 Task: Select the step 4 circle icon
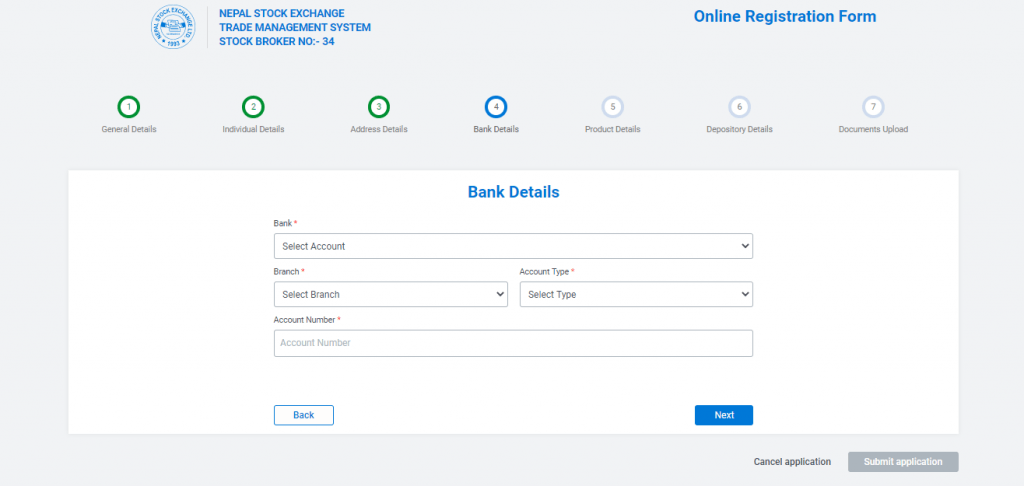coord(496,107)
